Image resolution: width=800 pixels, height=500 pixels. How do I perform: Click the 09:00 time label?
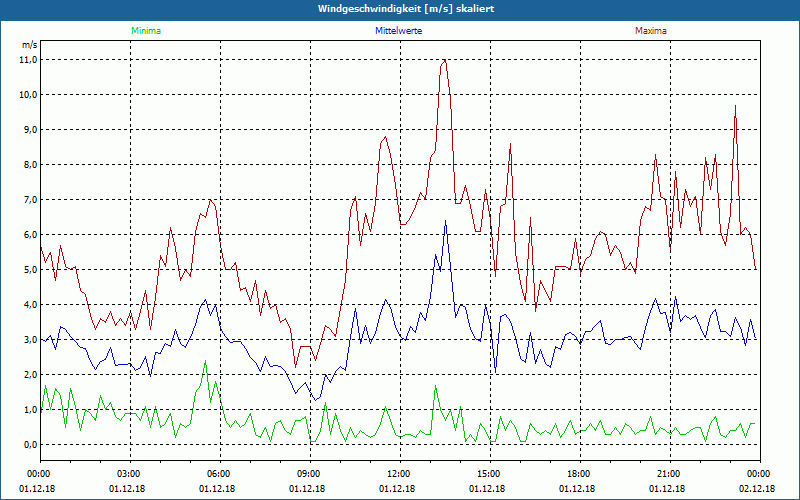310,474
